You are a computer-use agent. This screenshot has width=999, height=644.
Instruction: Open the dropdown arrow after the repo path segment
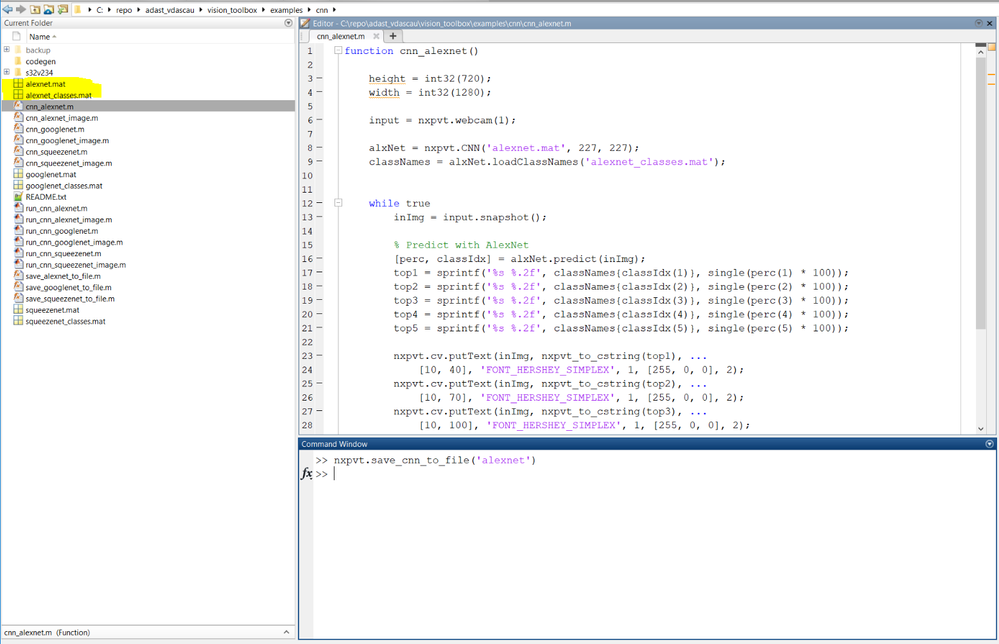click(138, 10)
